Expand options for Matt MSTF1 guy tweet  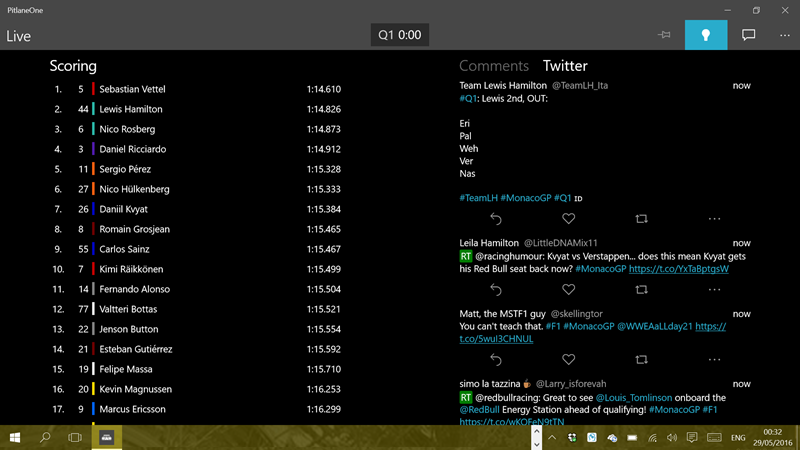point(714,360)
